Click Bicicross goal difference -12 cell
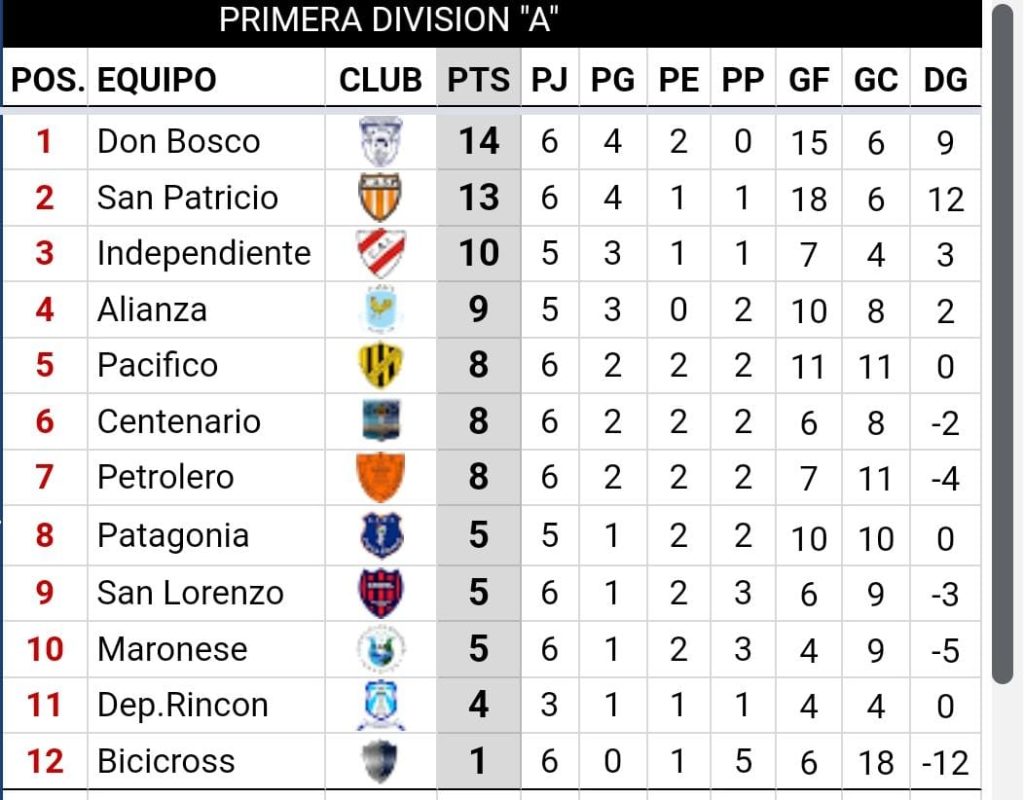 945,763
